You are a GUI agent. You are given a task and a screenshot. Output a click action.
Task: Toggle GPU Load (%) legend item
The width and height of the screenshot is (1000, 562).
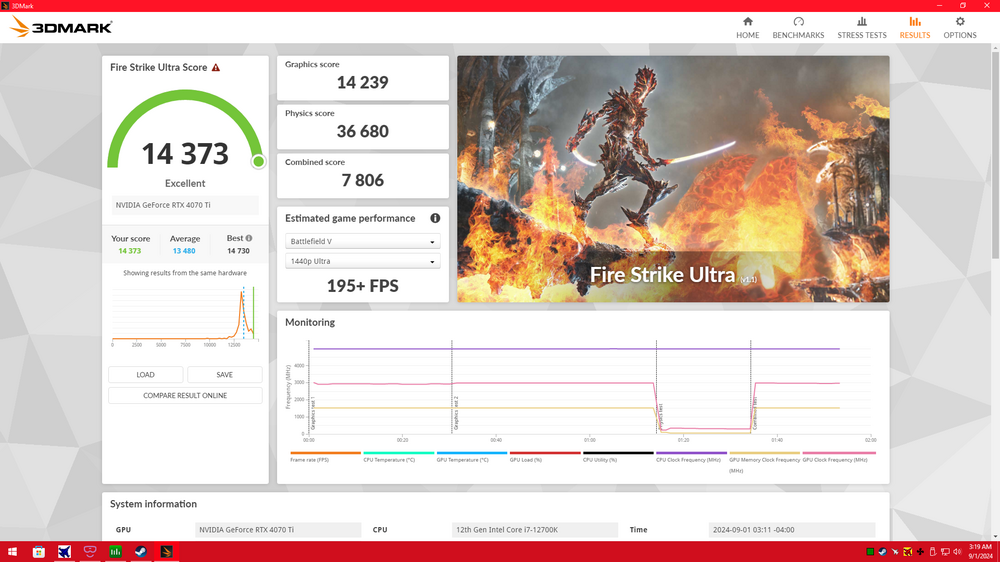pyautogui.click(x=545, y=456)
